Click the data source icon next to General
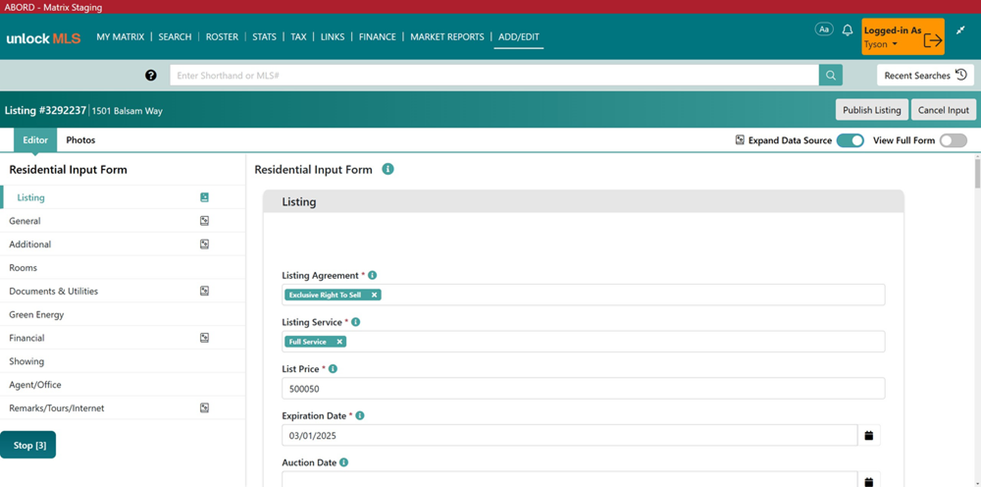The width and height of the screenshot is (981, 487). pos(204,221)
